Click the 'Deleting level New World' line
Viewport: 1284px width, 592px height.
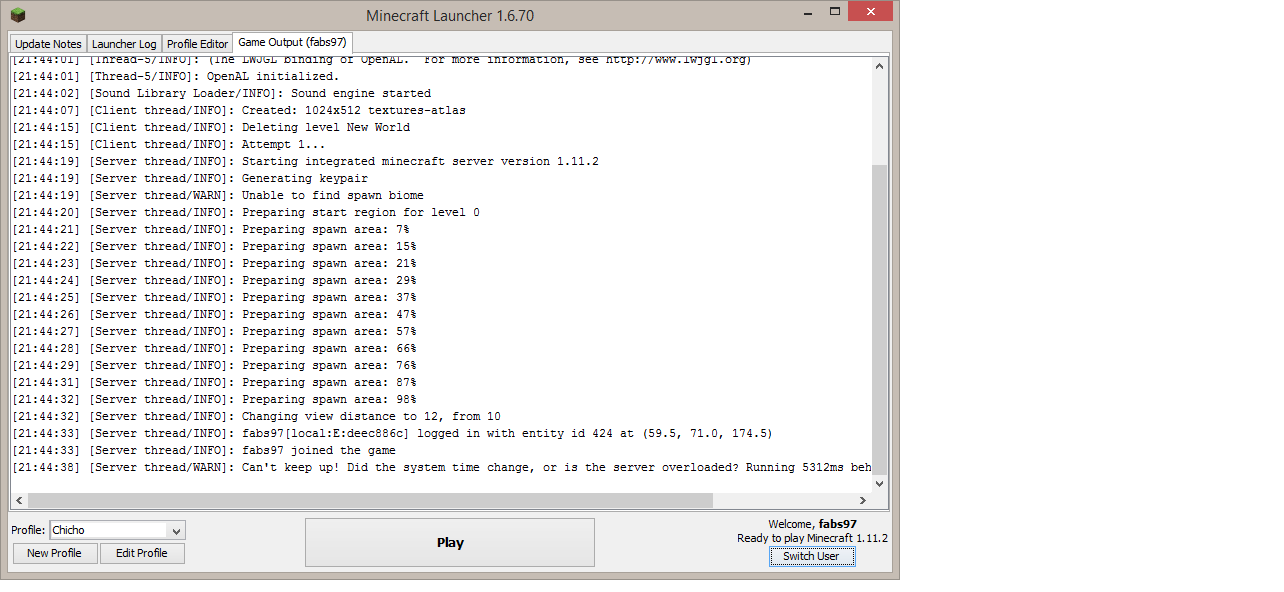tap(211, 127)
